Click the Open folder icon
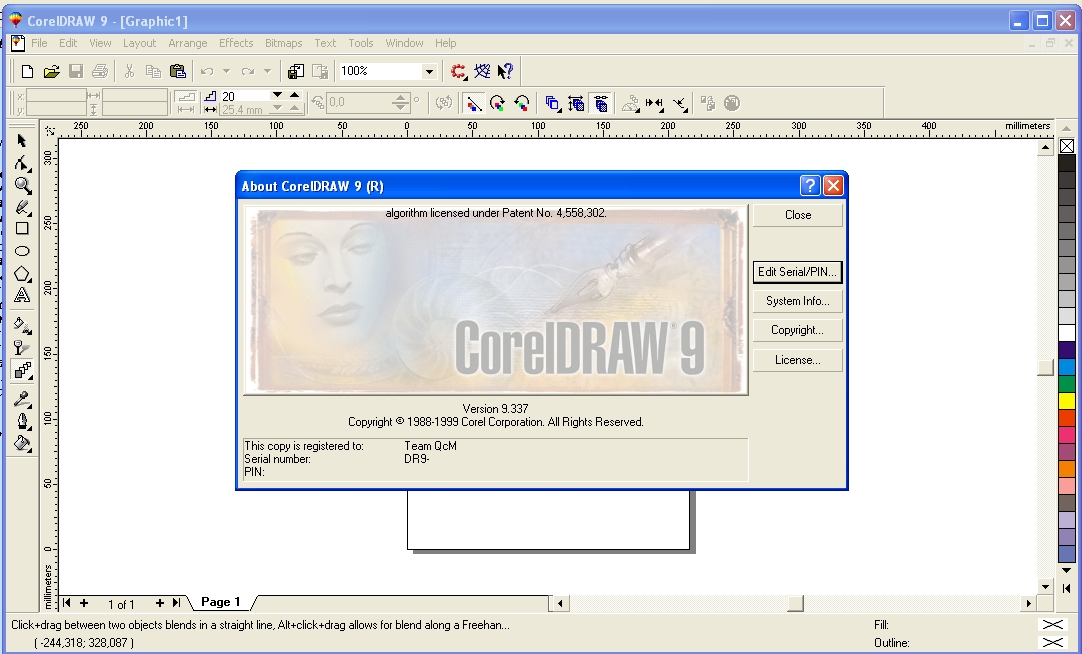This screenshot has width=1082, height=654. pos(52,71)
